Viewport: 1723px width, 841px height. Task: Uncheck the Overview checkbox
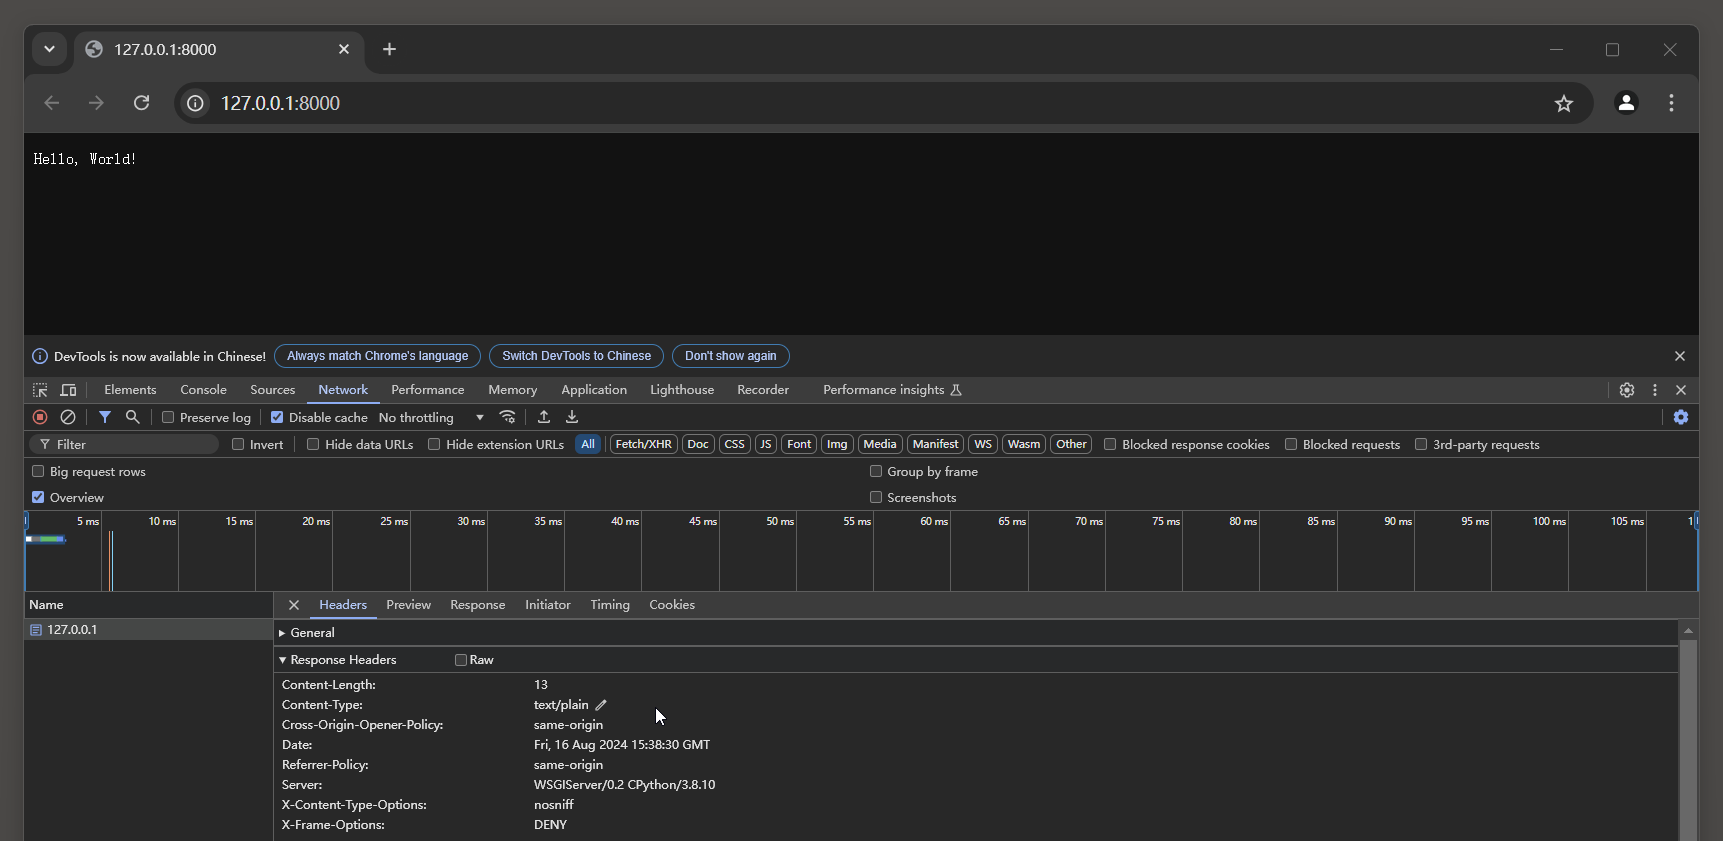(38, 497)
